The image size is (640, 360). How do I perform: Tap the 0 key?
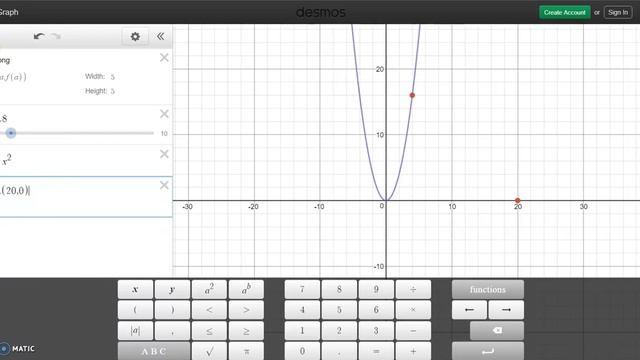point(302,351)
